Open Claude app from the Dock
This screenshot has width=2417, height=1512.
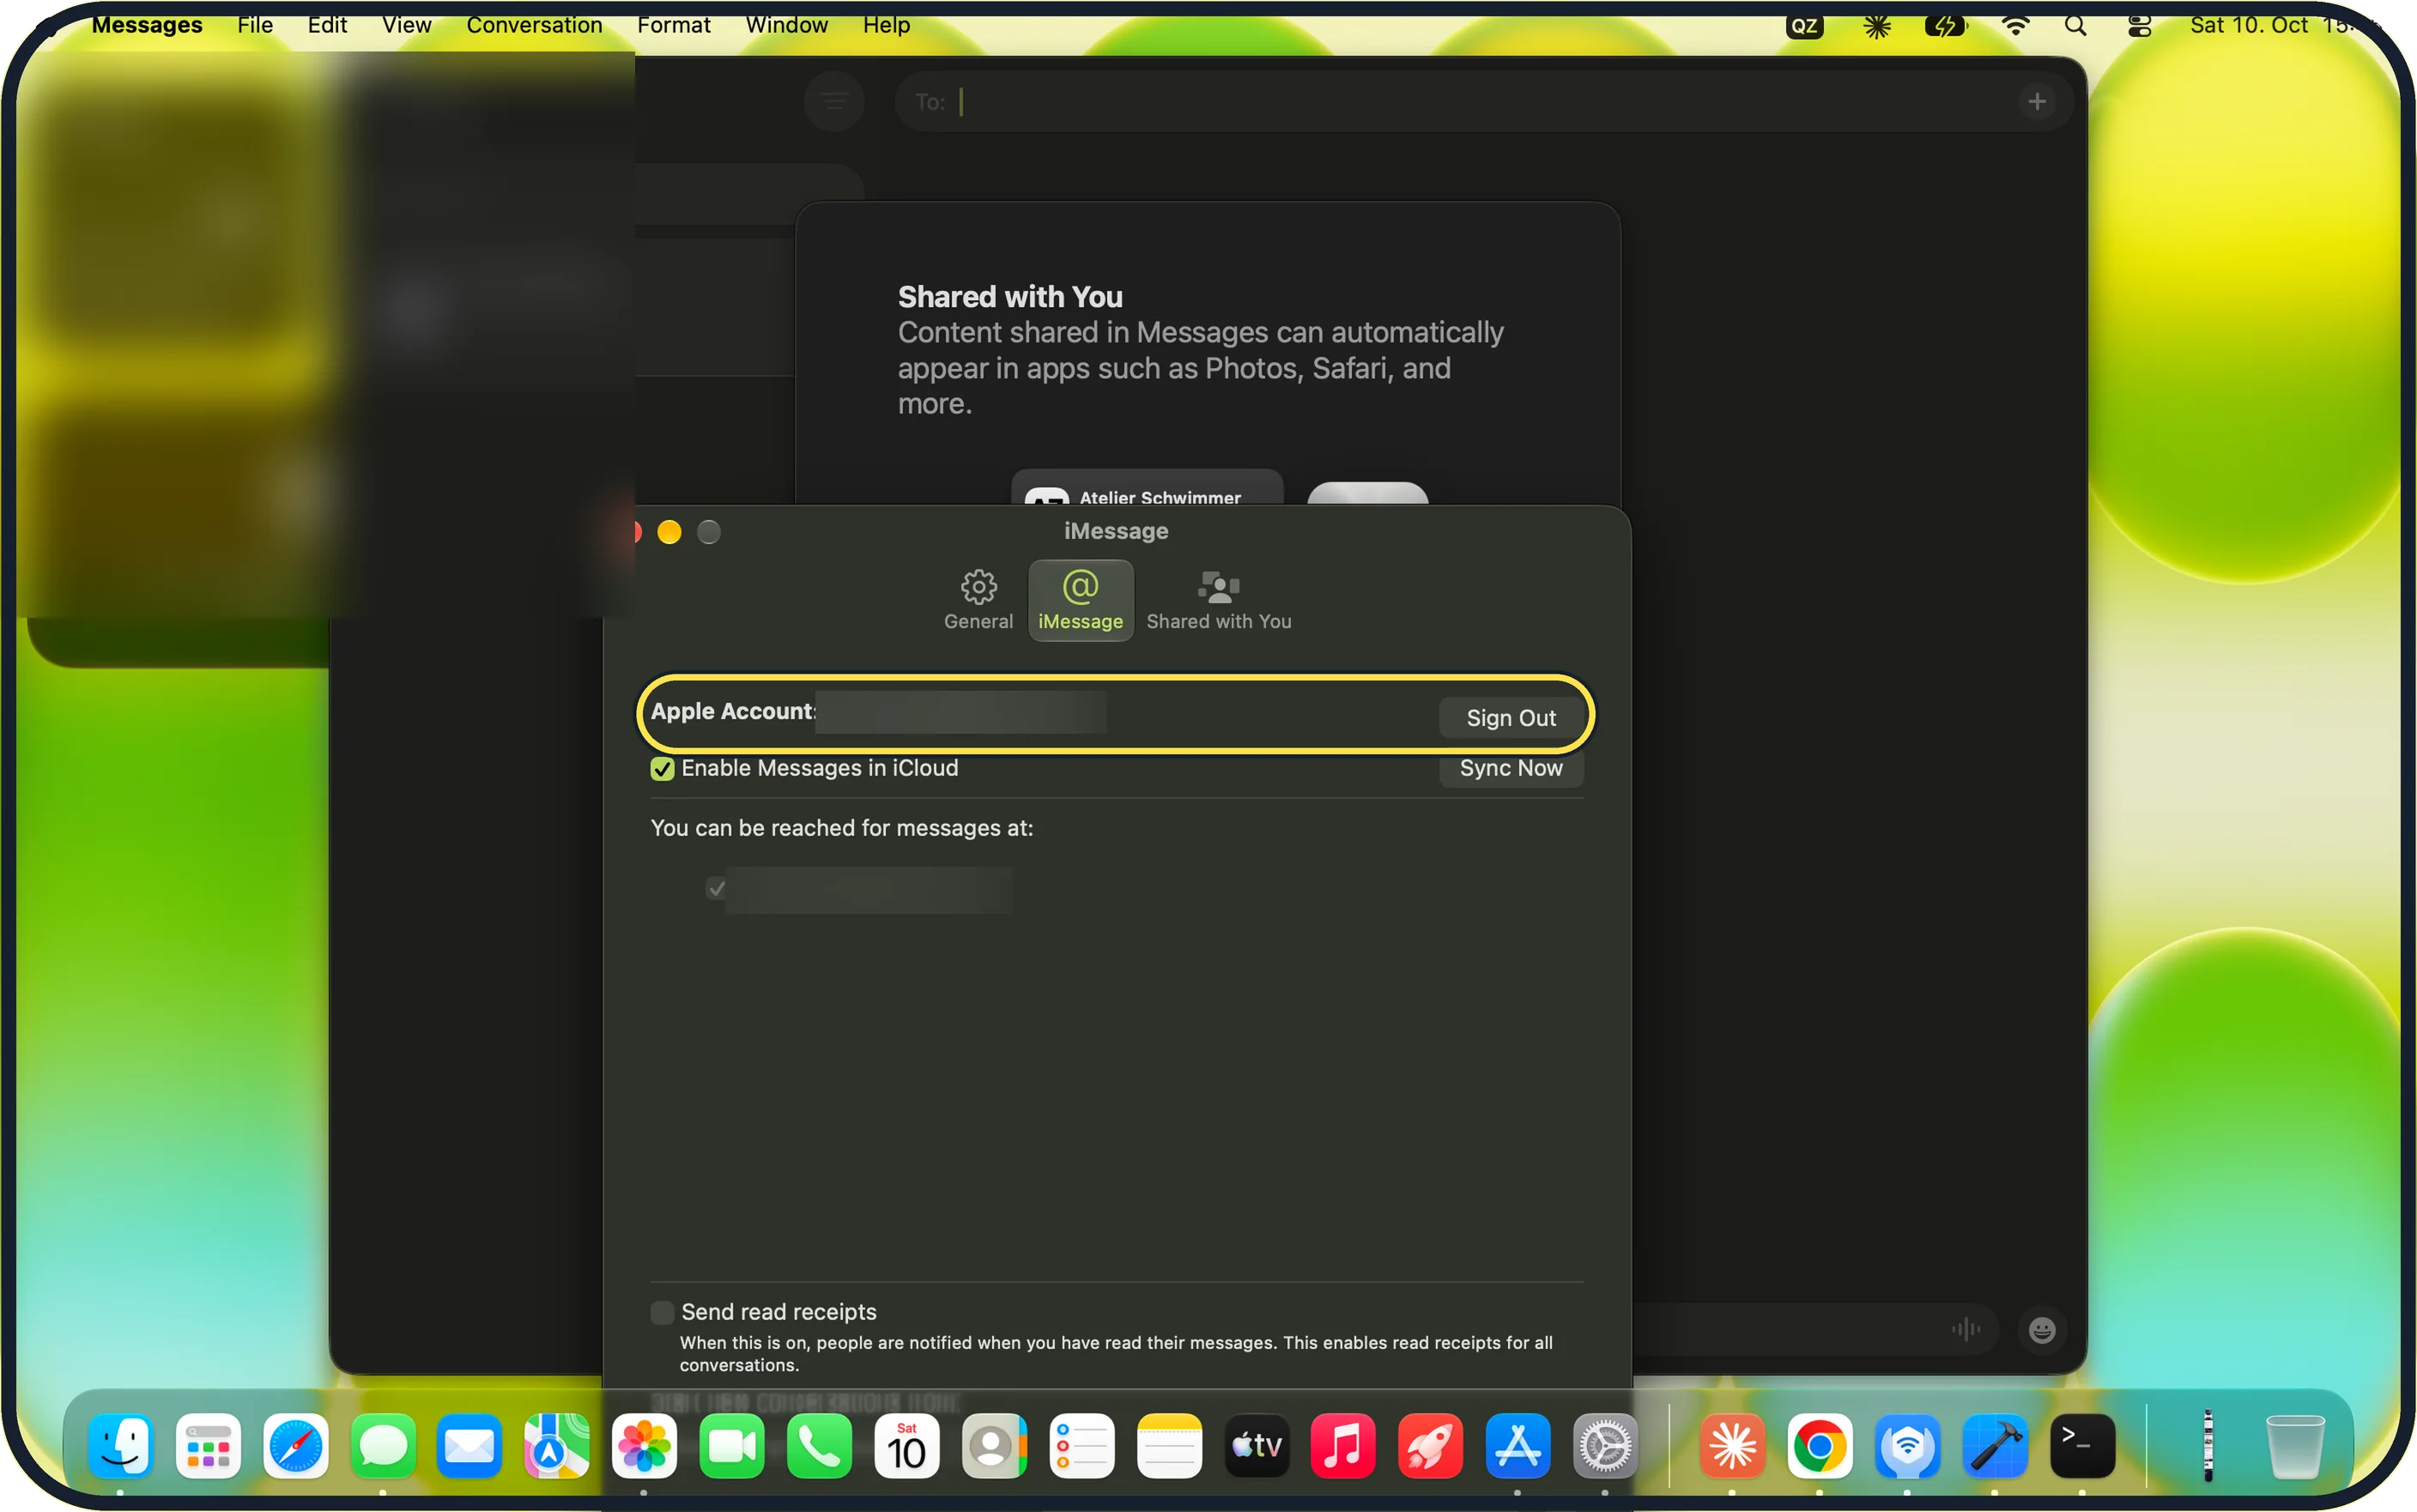[1732, 1447]
